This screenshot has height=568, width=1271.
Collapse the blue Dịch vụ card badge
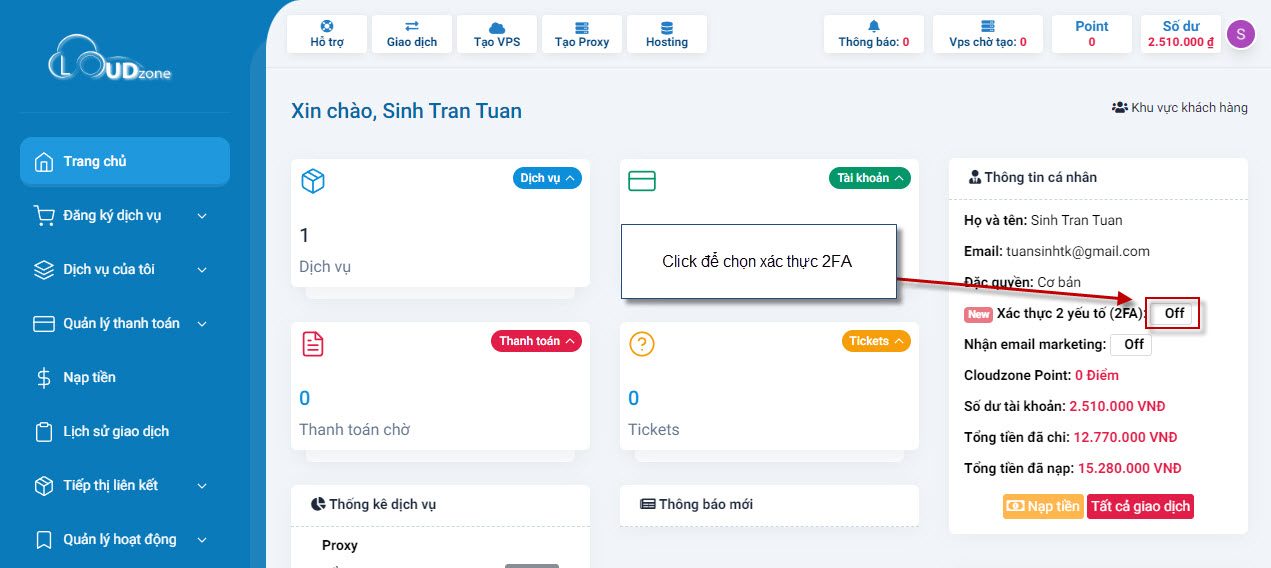[x=547, y=178]
